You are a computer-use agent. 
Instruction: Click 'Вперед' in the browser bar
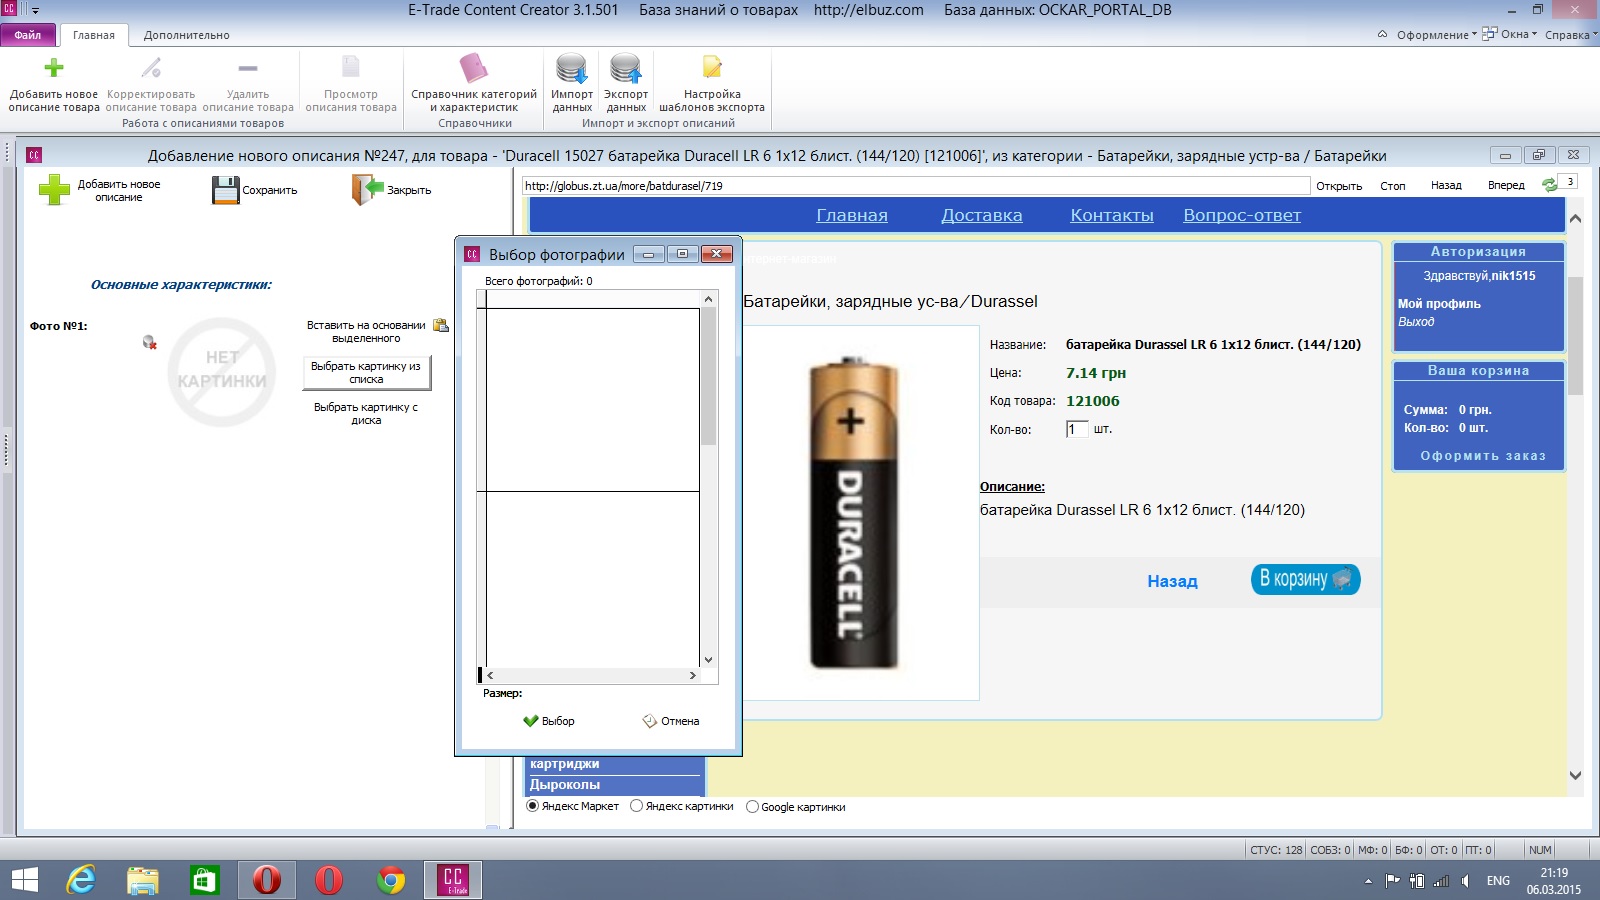pyautogui.click(x=1506, y=185)
